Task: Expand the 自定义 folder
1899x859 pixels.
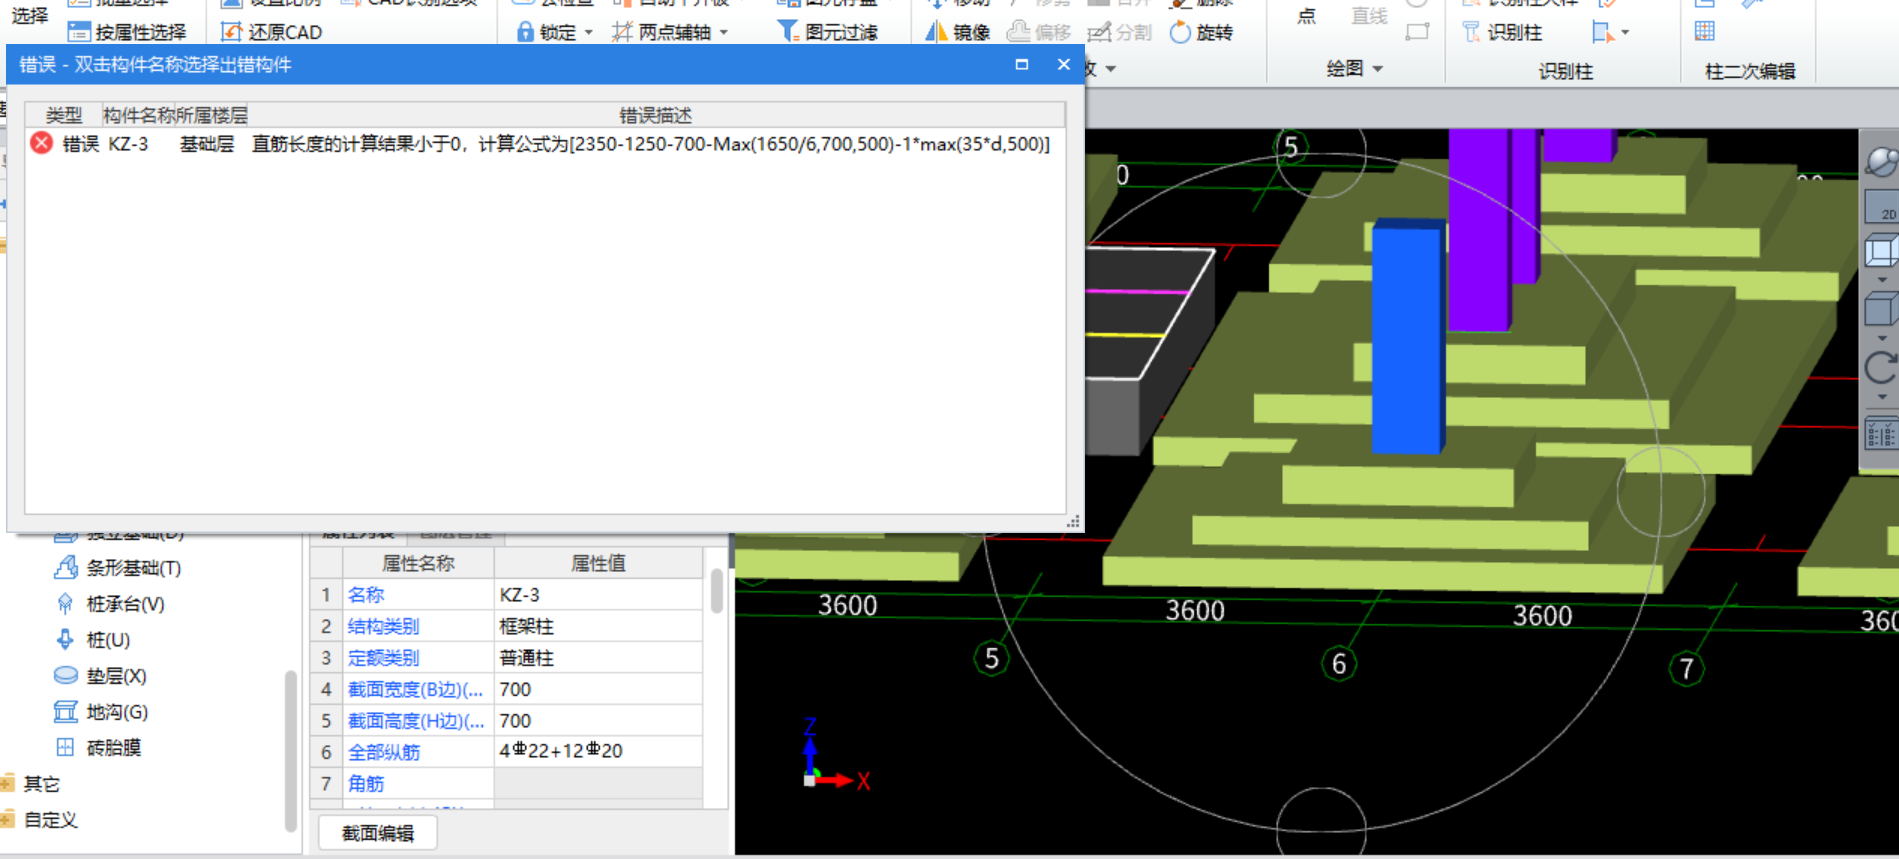Action: [8, 819]
